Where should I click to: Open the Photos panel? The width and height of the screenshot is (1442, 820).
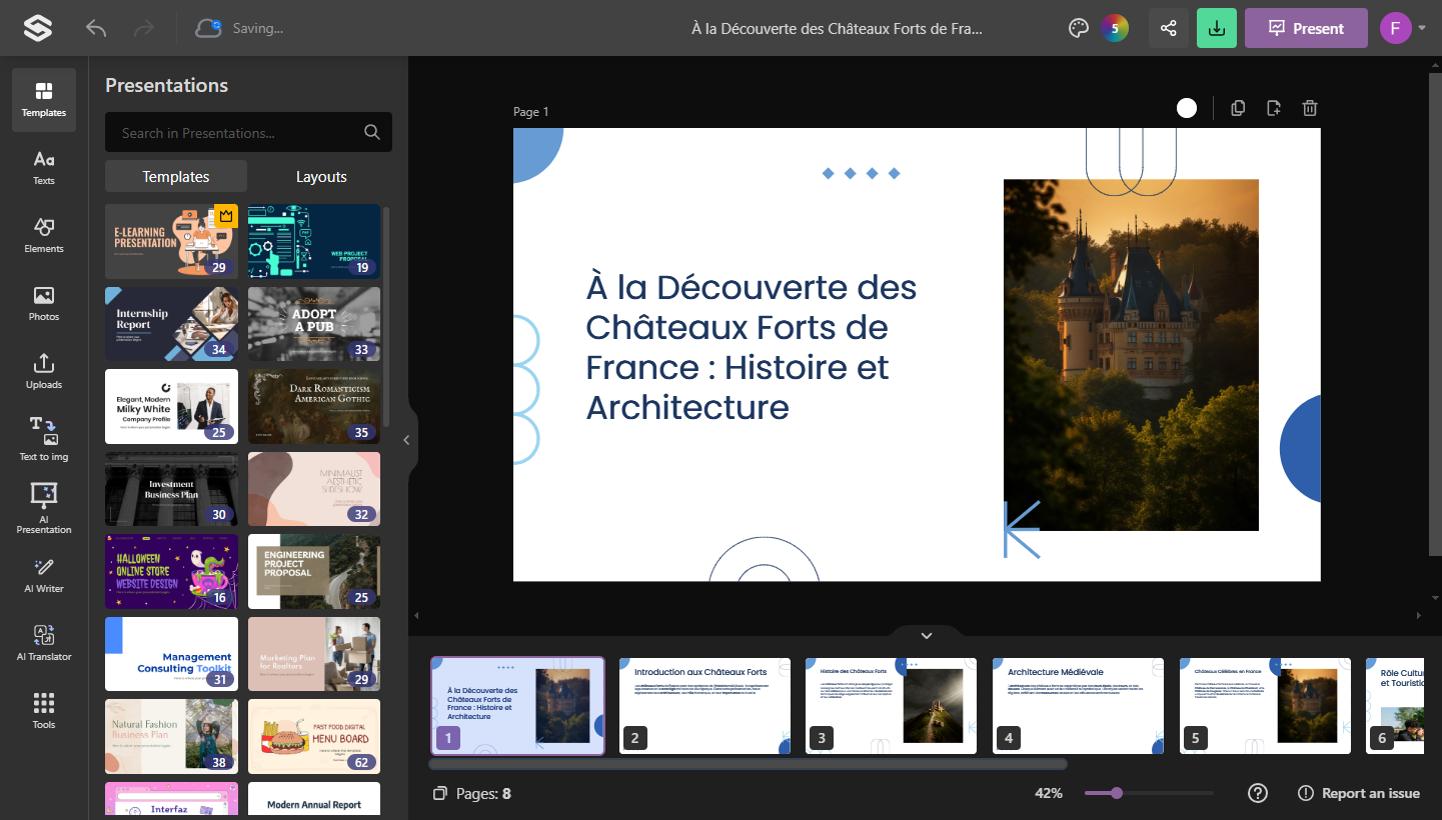coord(43,303)
